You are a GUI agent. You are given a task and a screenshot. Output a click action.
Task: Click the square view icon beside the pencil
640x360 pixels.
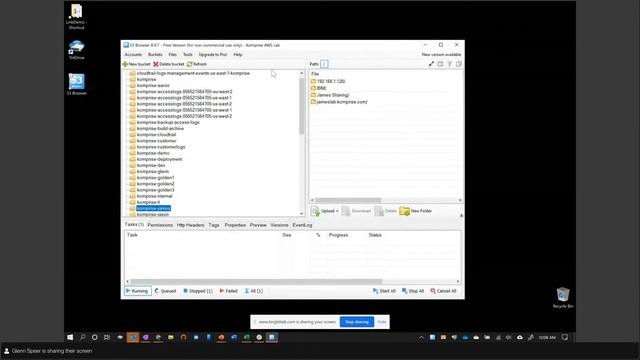coord(440,64)
